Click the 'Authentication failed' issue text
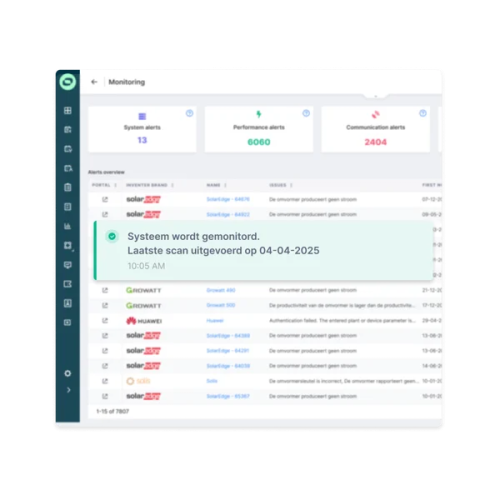Screen dimensions: 500x500 (x=342, y=321)
